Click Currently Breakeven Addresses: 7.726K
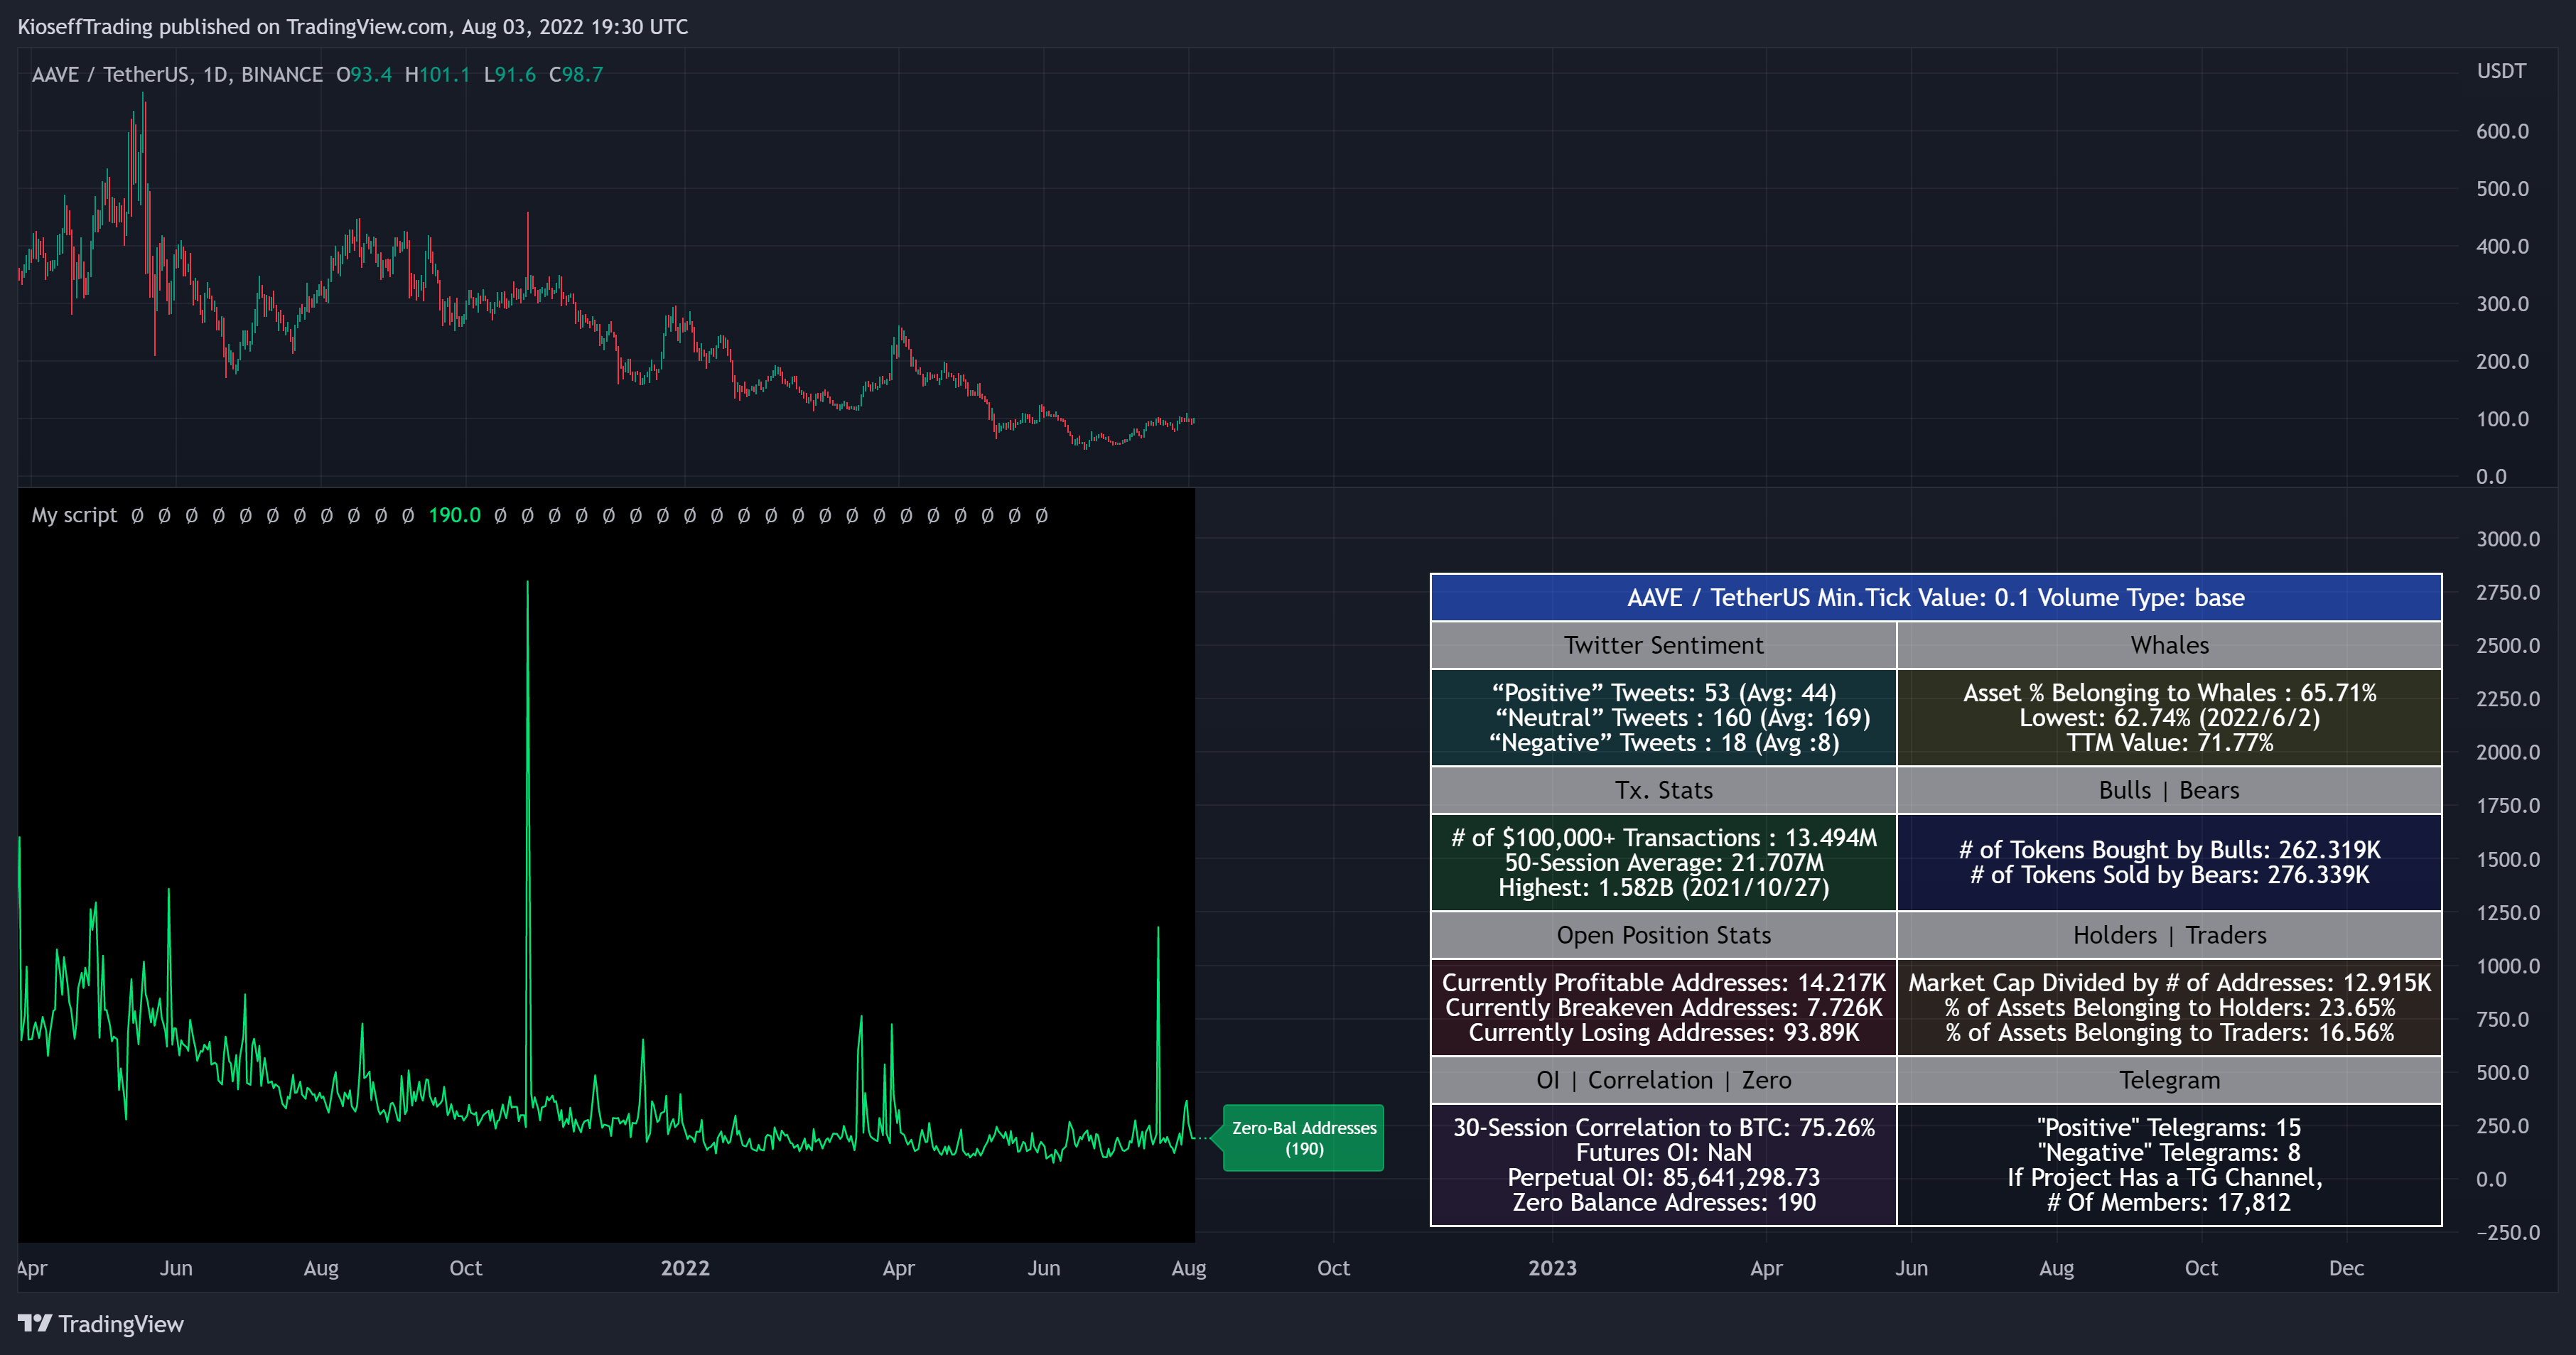2576x1355 pixels. 1664,1008
